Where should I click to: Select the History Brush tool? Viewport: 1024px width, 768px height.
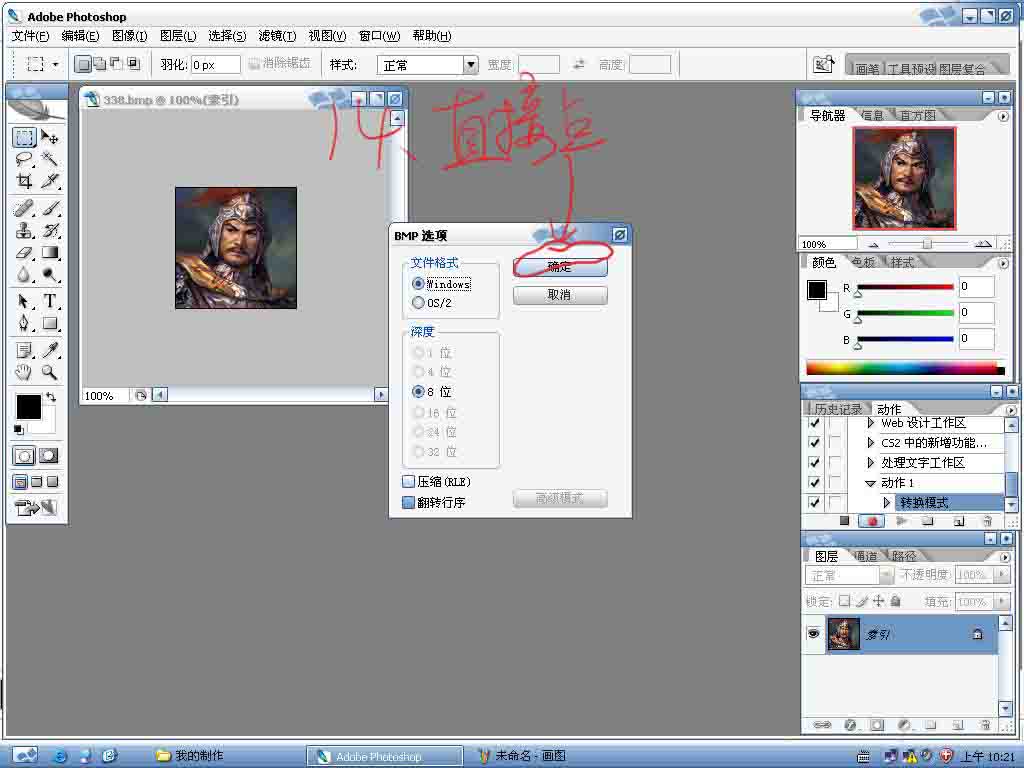[50, 231]
